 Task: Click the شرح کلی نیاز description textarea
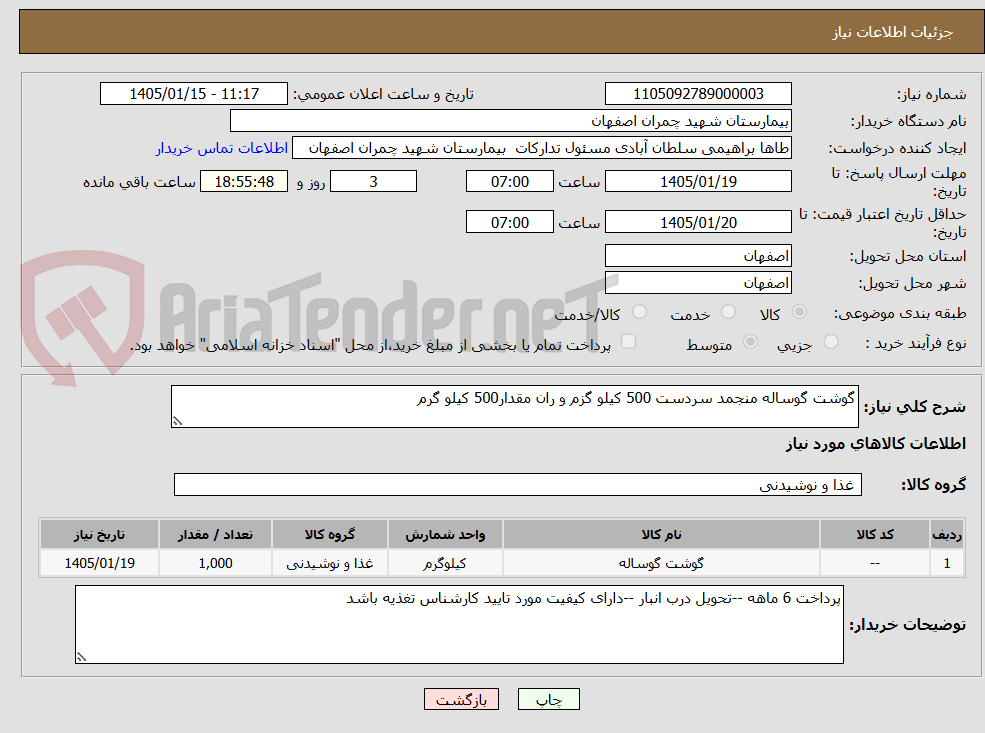[514, 406]
